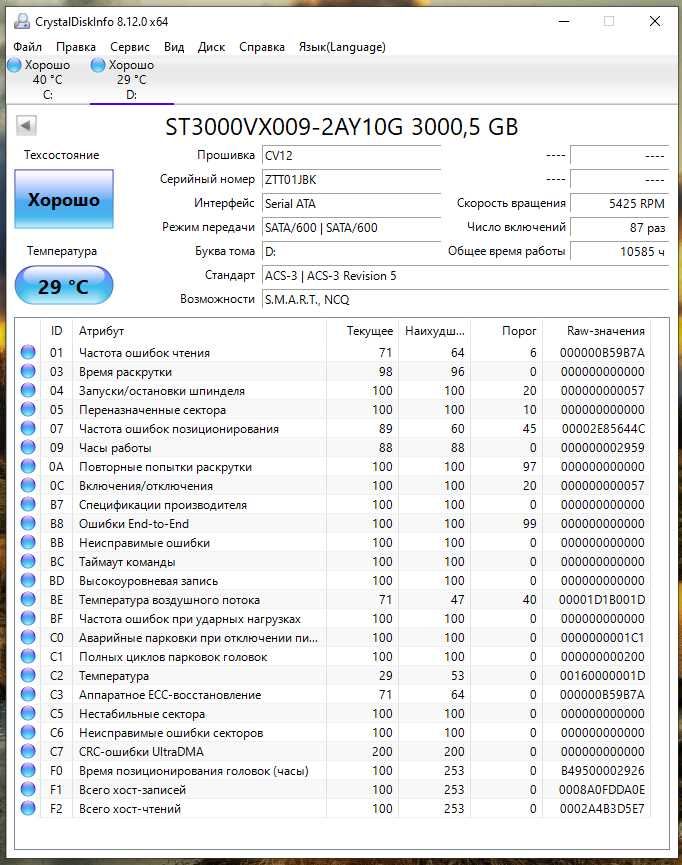The image size is (682, 865).
Task: Click status orb for 03 Время раскрутки
Action: tap(28, 371)
